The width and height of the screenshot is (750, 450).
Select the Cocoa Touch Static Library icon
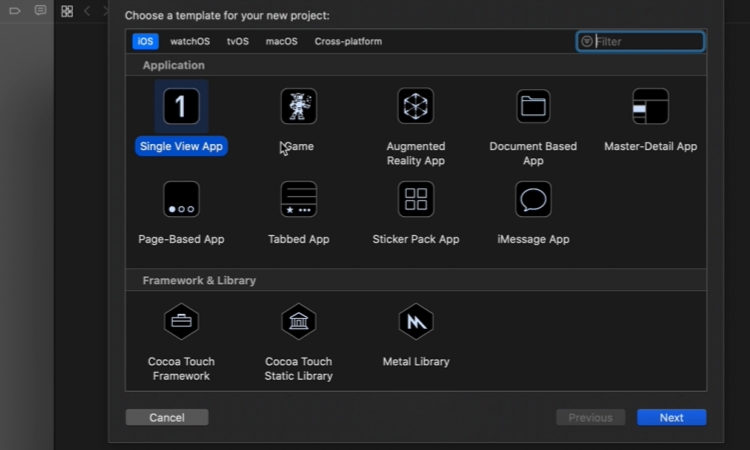[298, 321]
